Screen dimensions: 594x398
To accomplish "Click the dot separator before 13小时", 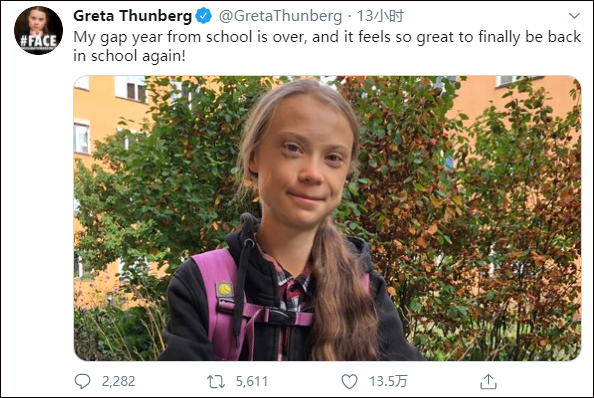I will point(349,16).
